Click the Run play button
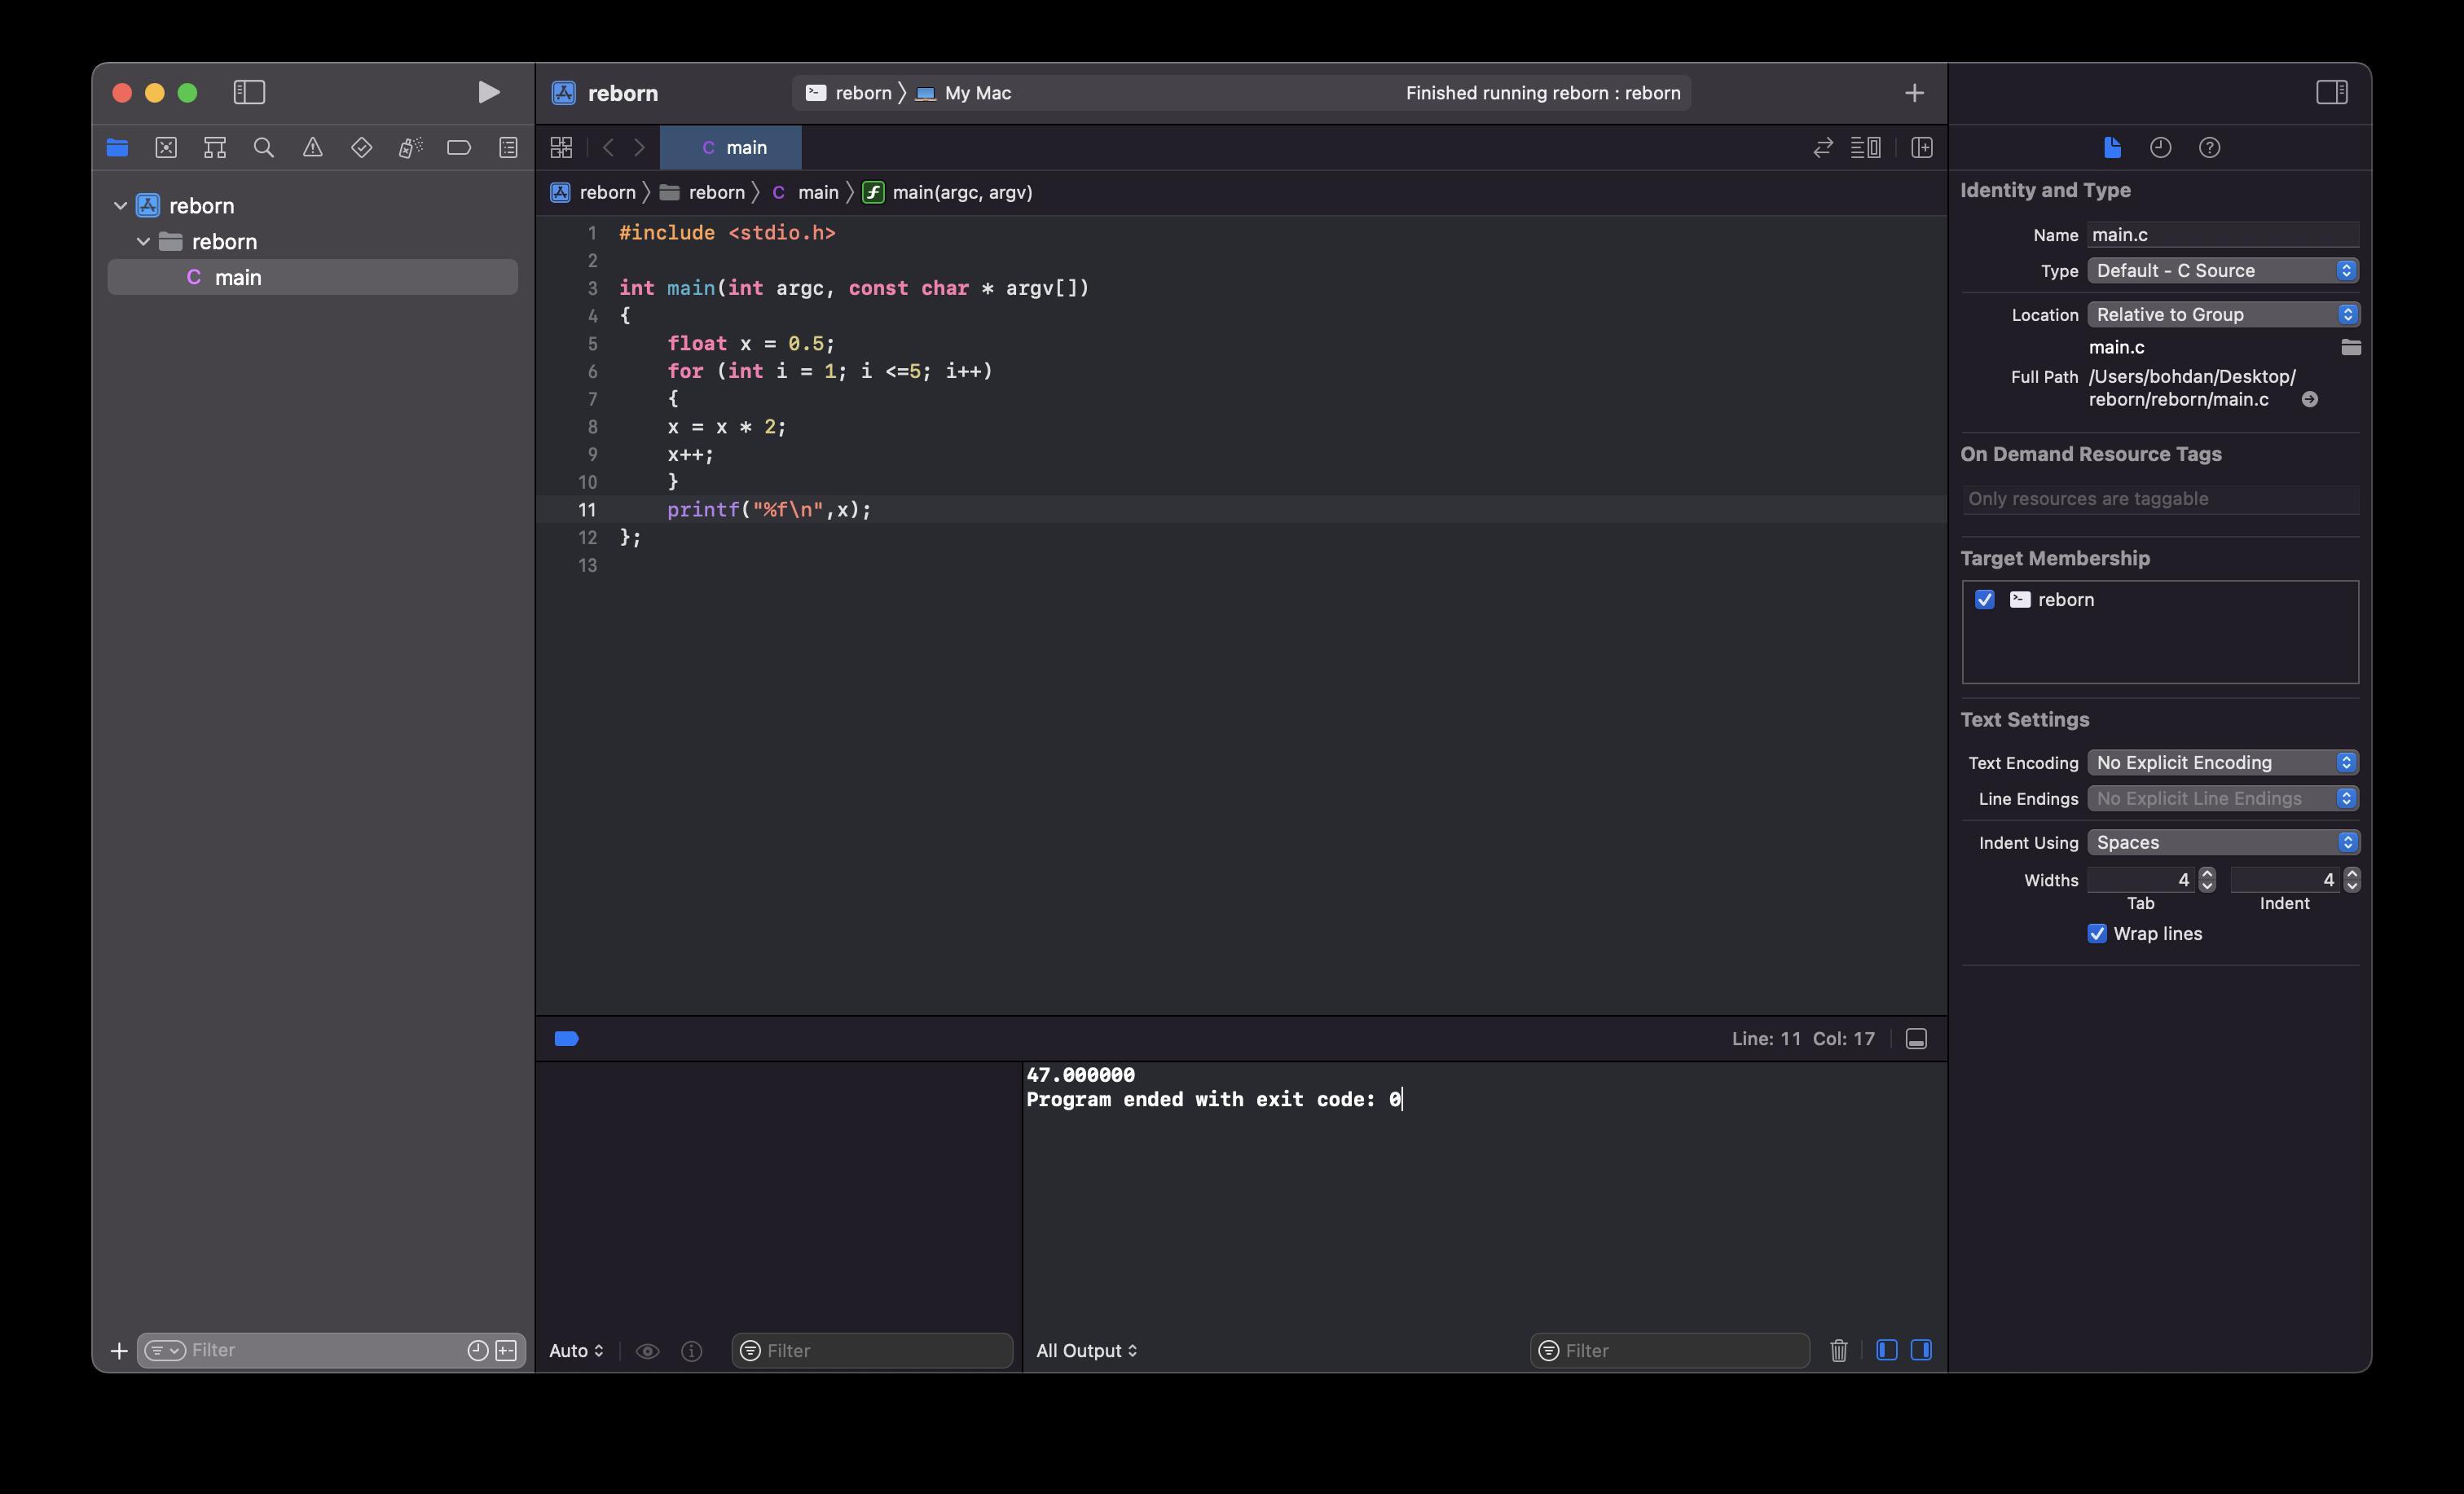 488,93
